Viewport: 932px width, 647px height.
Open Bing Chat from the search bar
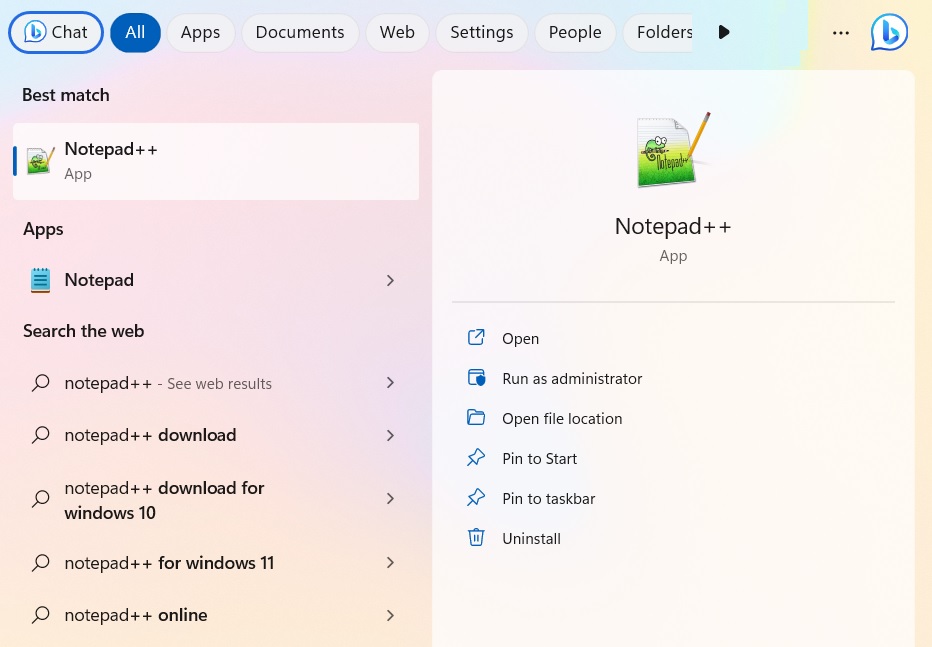click(x=56, y=32)
